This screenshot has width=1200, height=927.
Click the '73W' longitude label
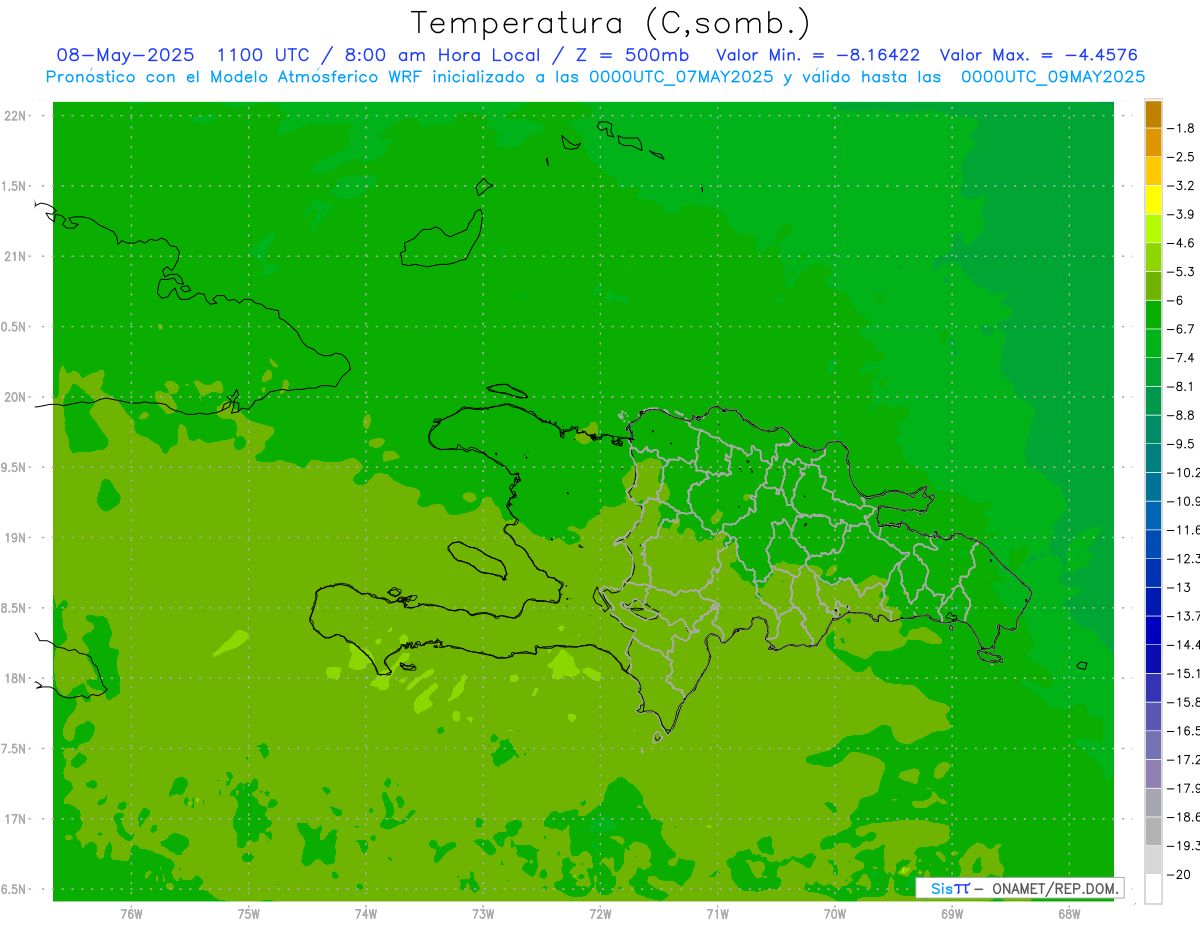click(x=483, y=913)
